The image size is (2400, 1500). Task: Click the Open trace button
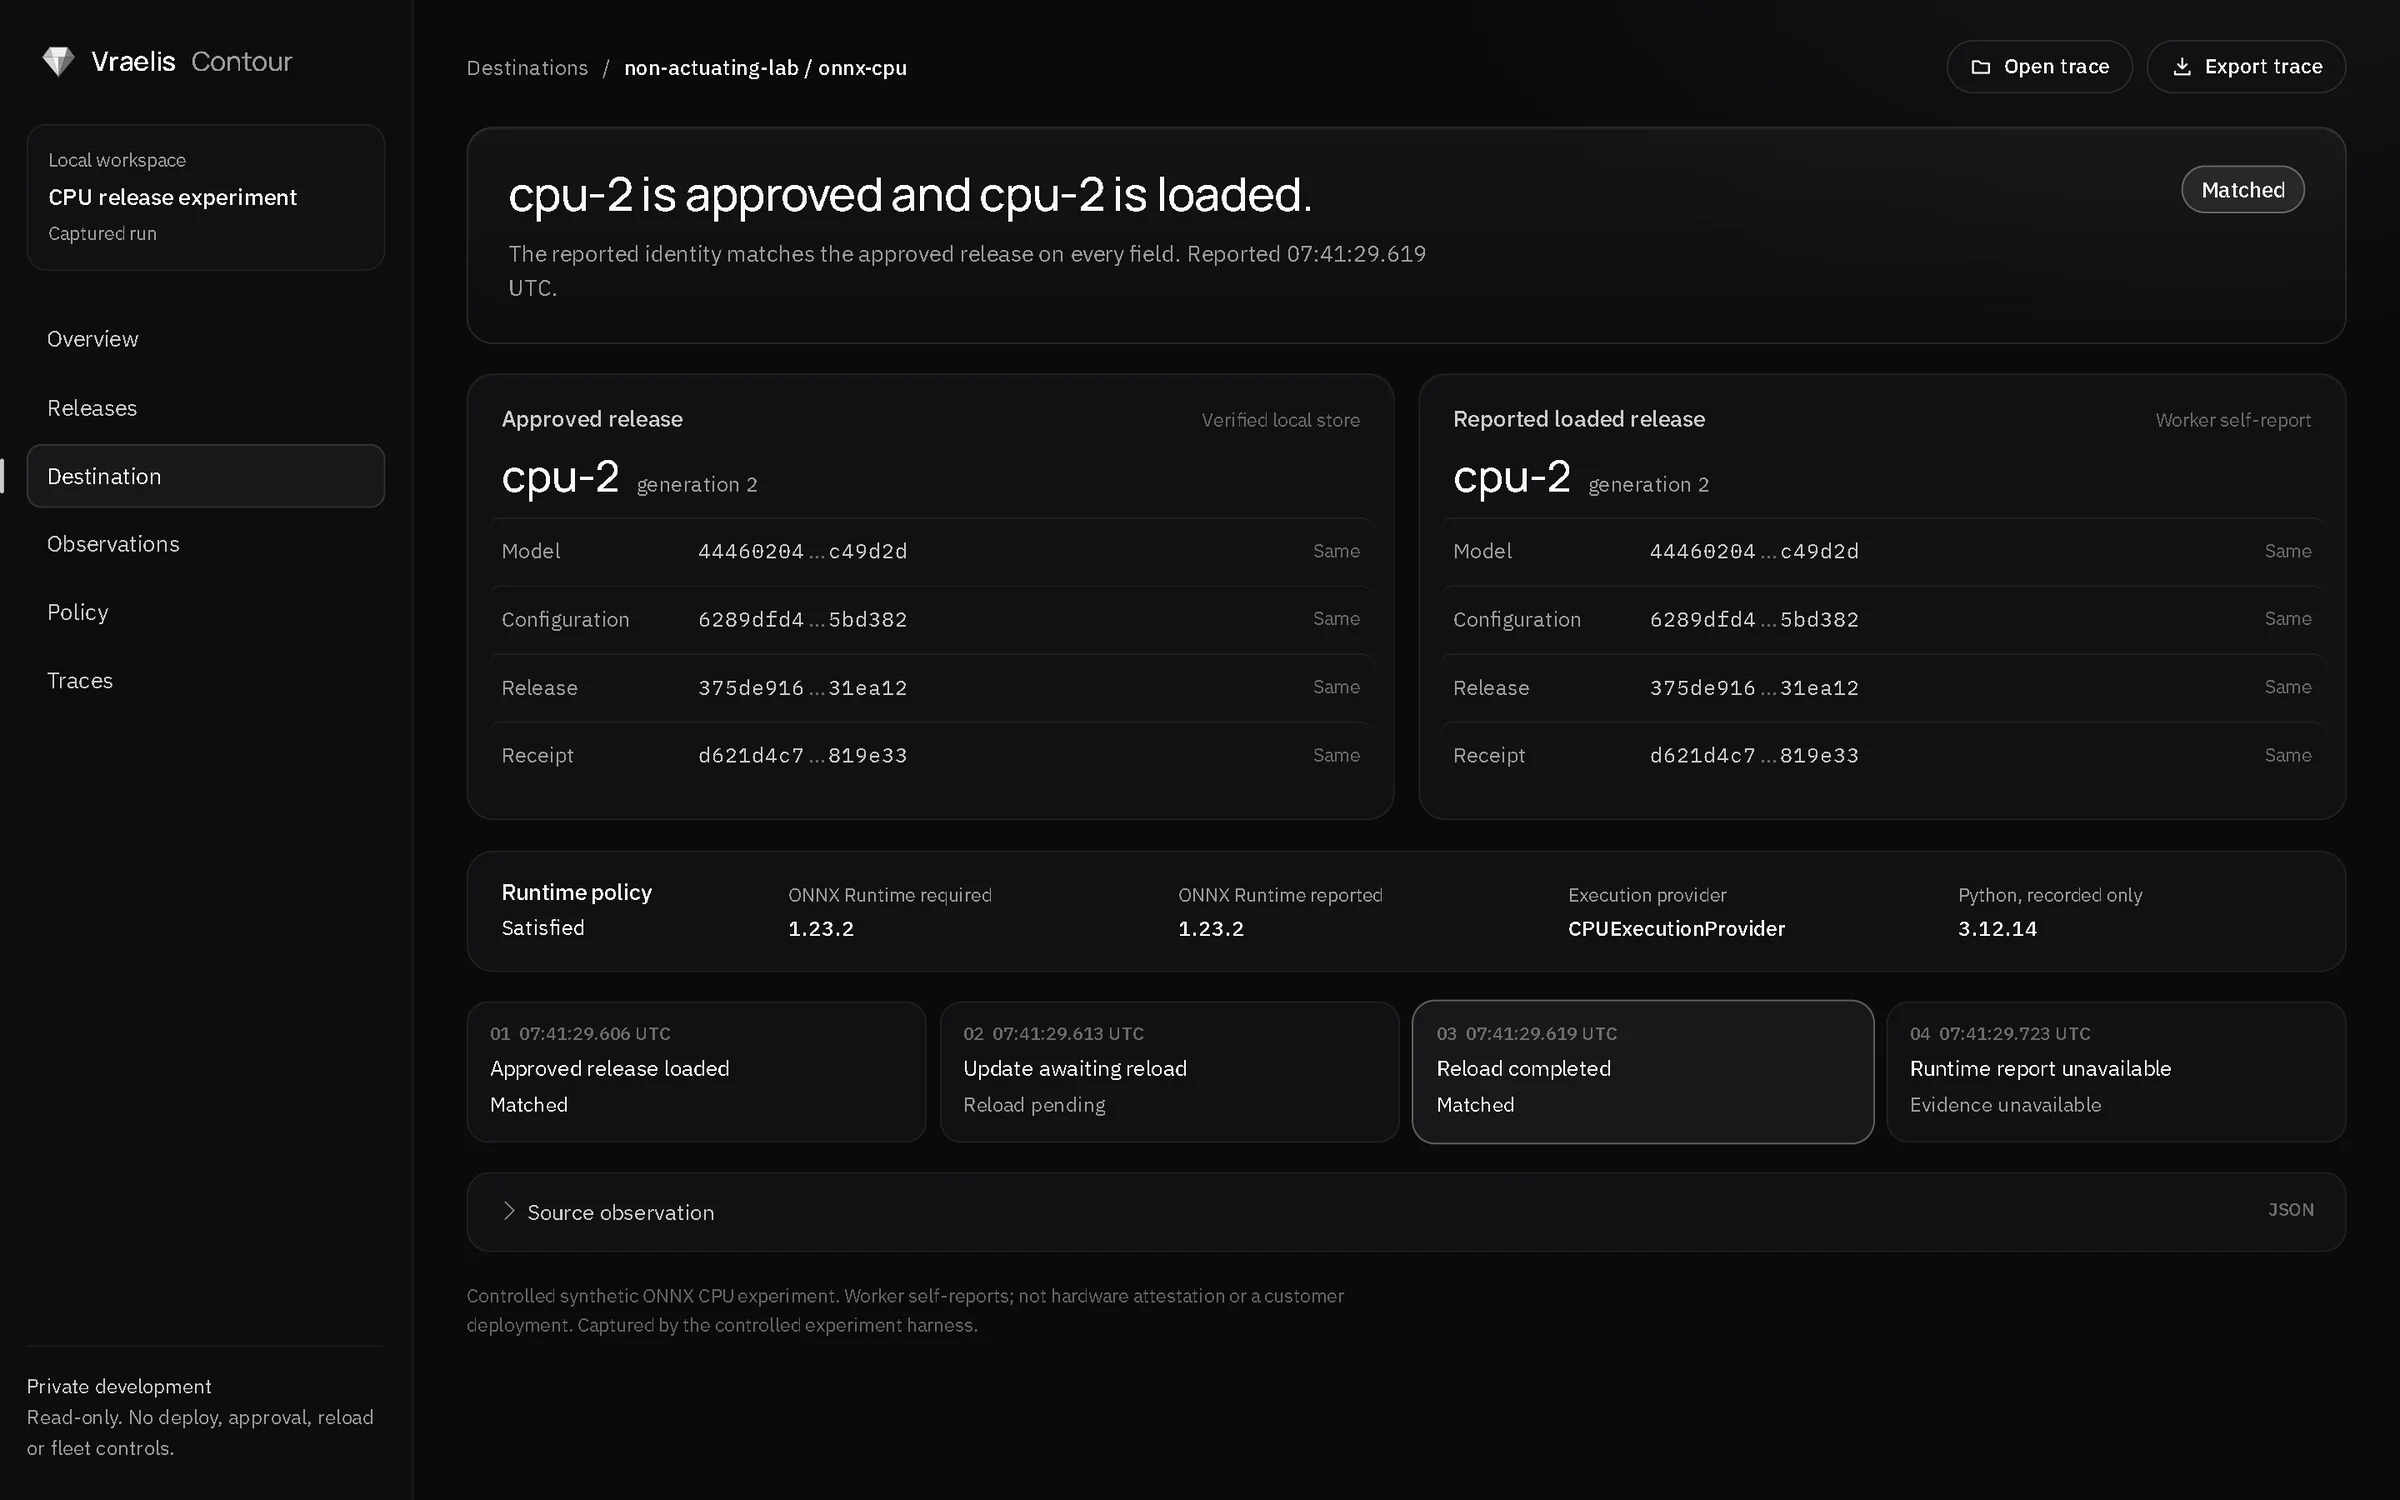point(2039,67)
